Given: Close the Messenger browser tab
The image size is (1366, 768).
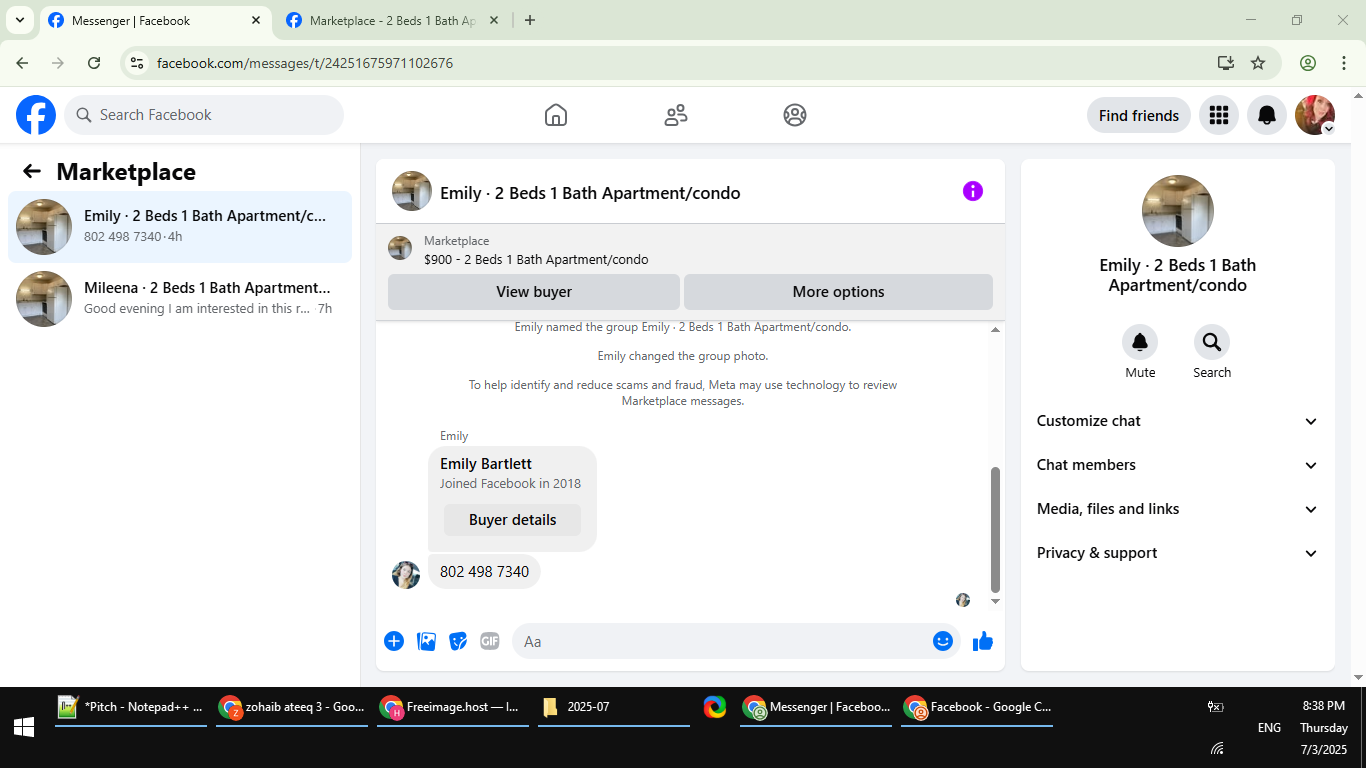Looking at the screenshot, I should [256, 20].
